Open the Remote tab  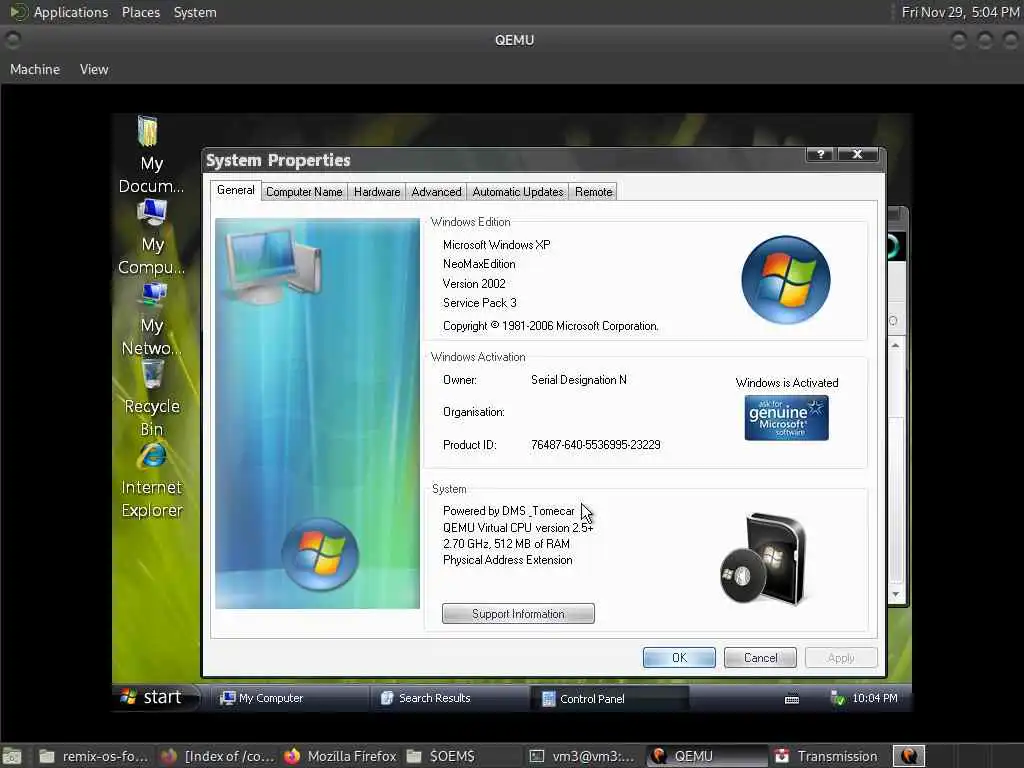[x=594, y=192]
